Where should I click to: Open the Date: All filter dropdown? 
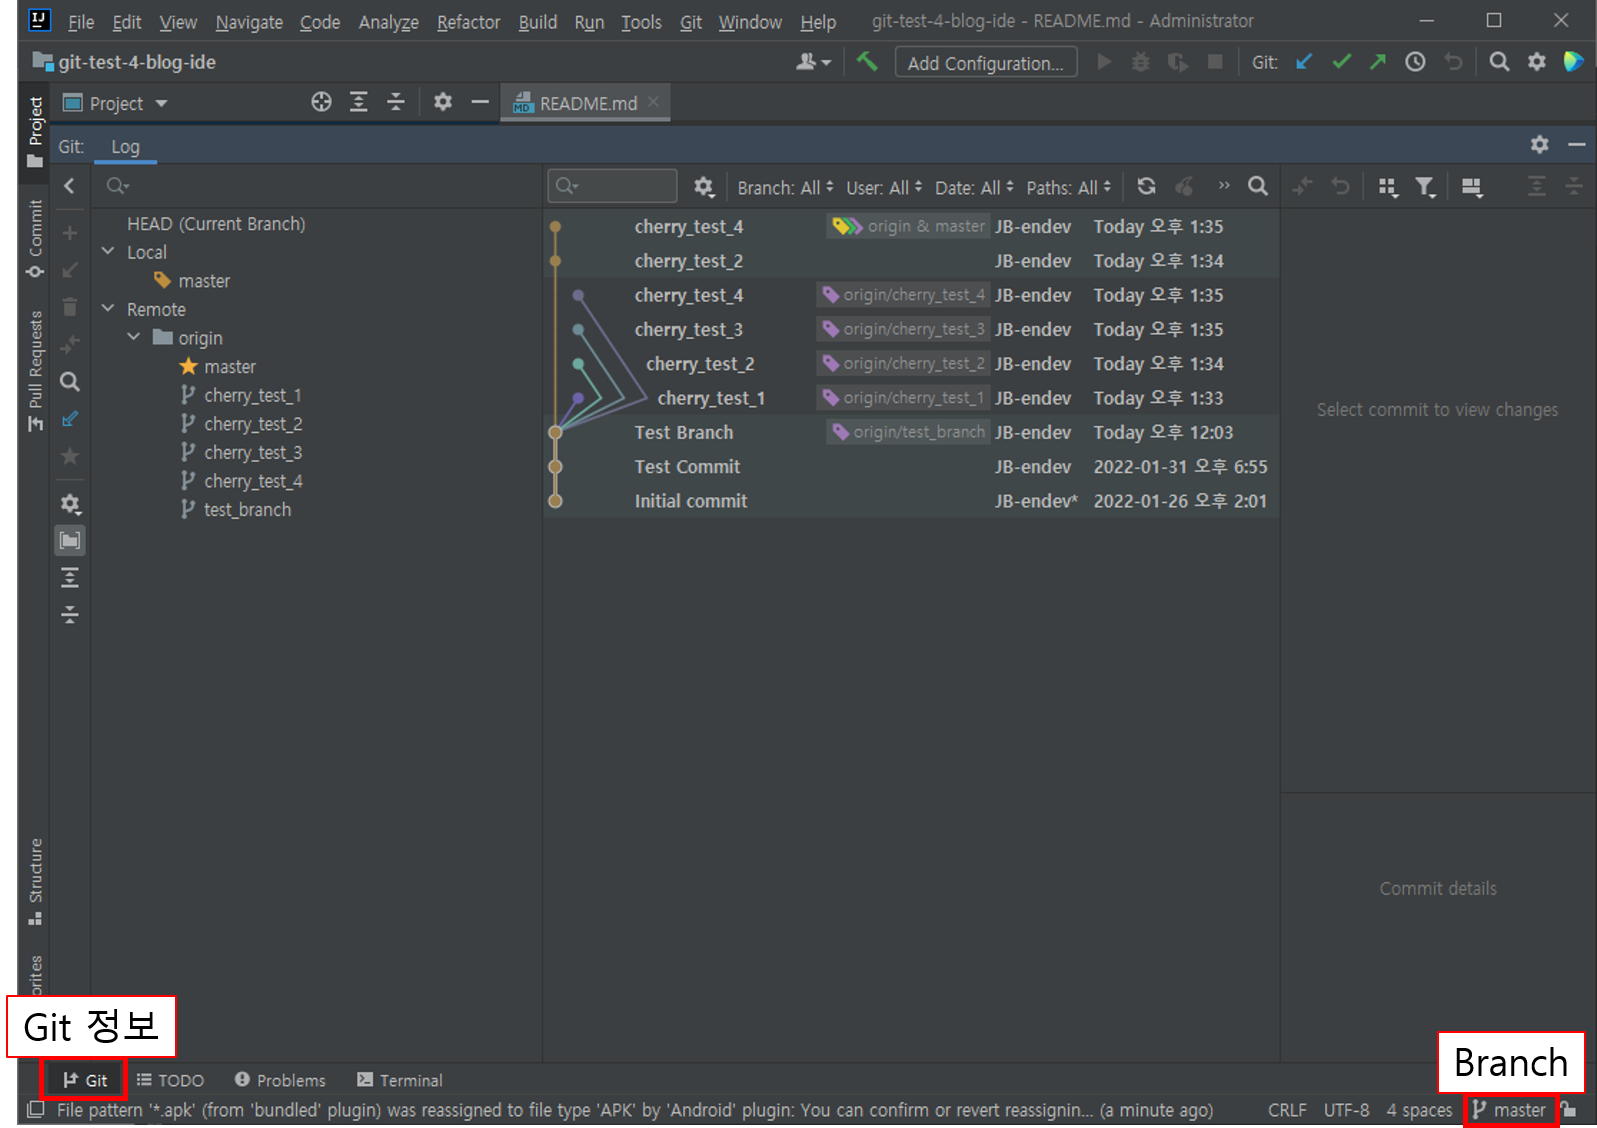(x=974, y=188)
